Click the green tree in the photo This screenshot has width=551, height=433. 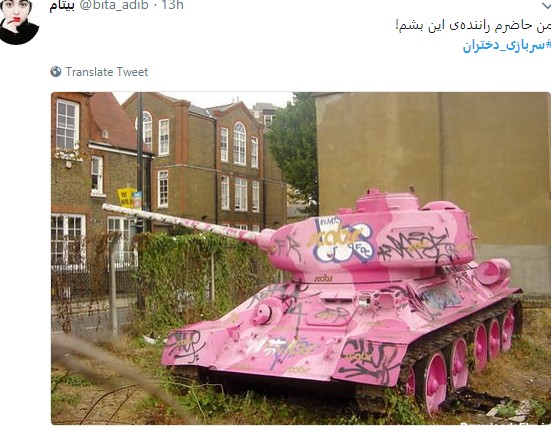pos(293,148)
